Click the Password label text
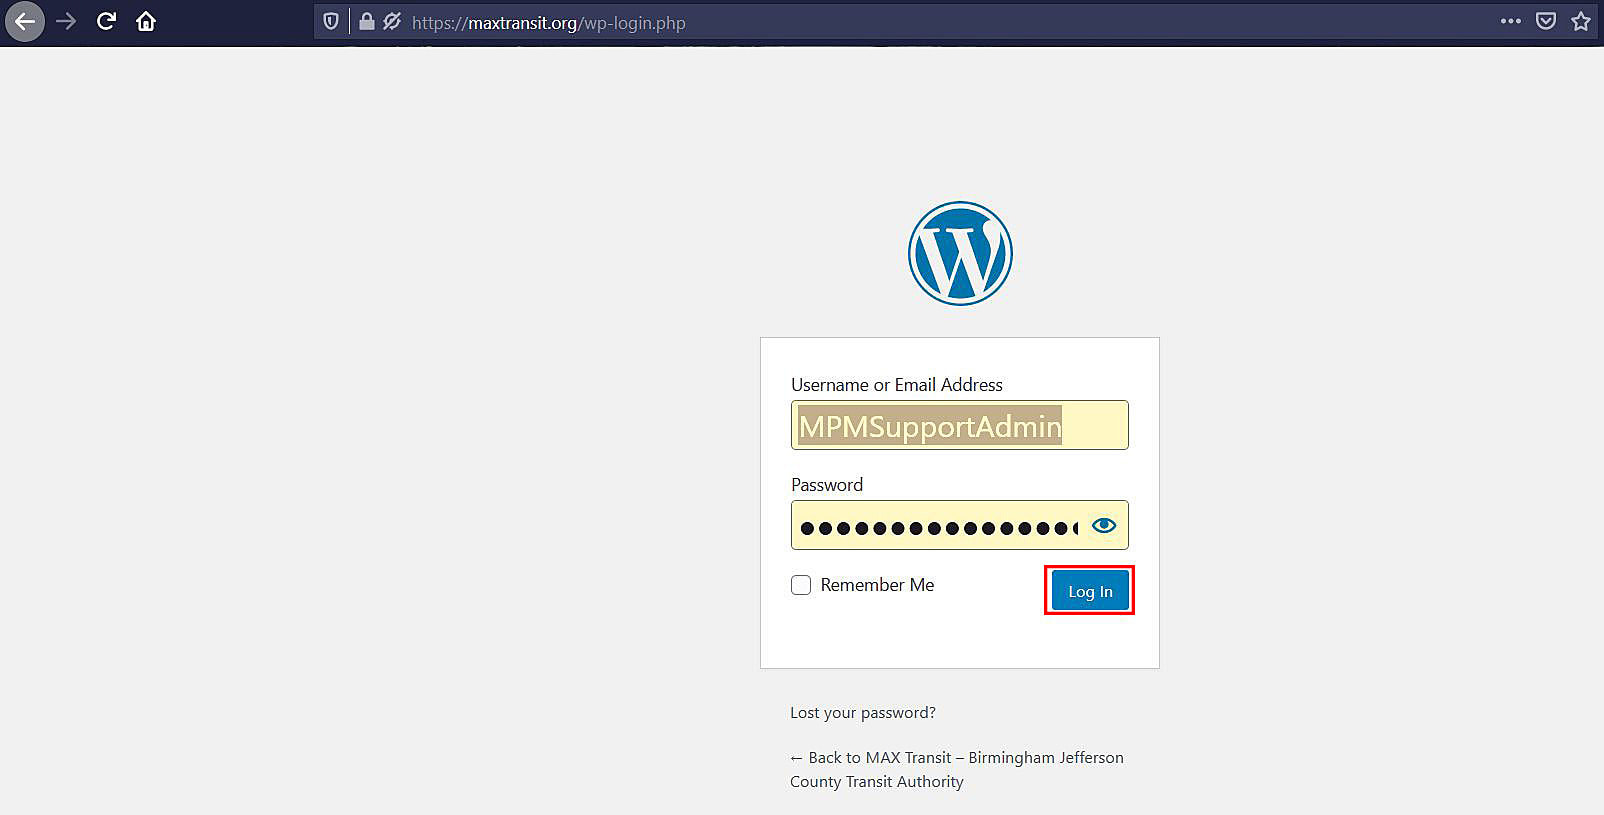 tap(827, 485)
